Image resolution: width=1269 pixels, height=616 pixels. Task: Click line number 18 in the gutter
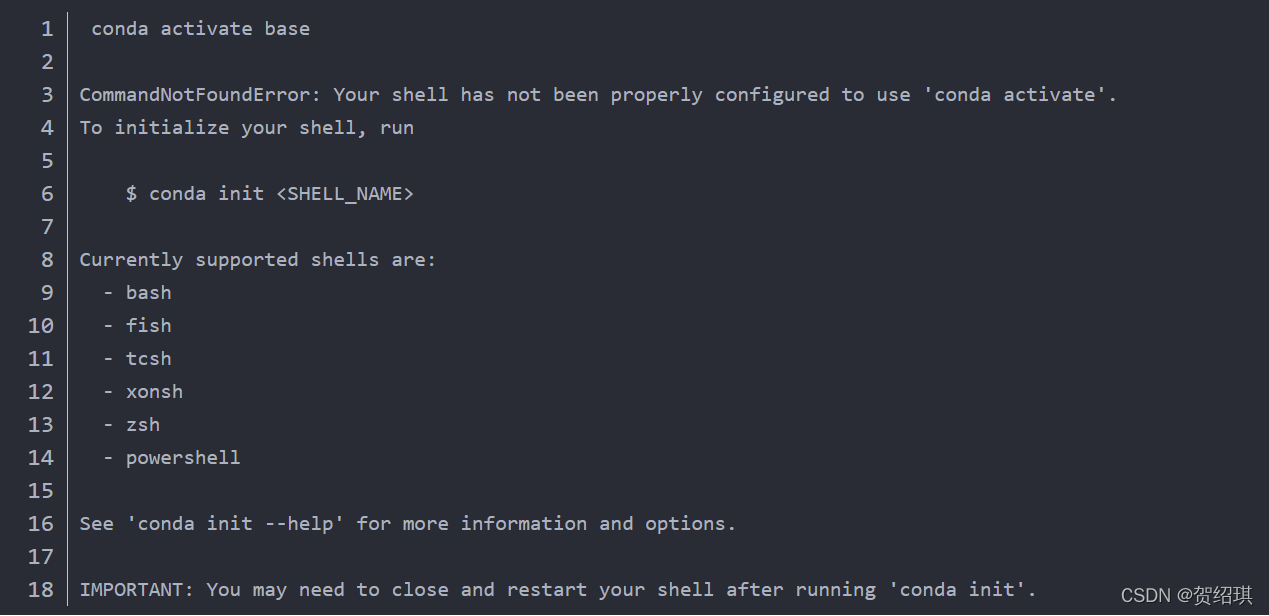point(41,590)
